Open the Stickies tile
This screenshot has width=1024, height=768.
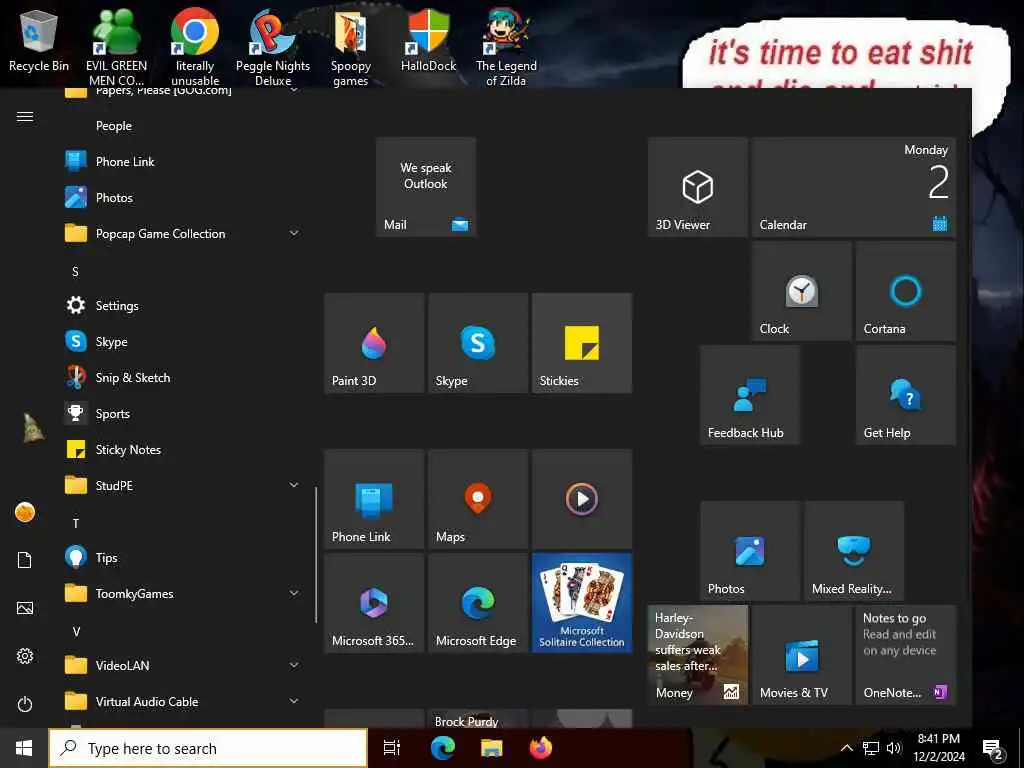582,343
